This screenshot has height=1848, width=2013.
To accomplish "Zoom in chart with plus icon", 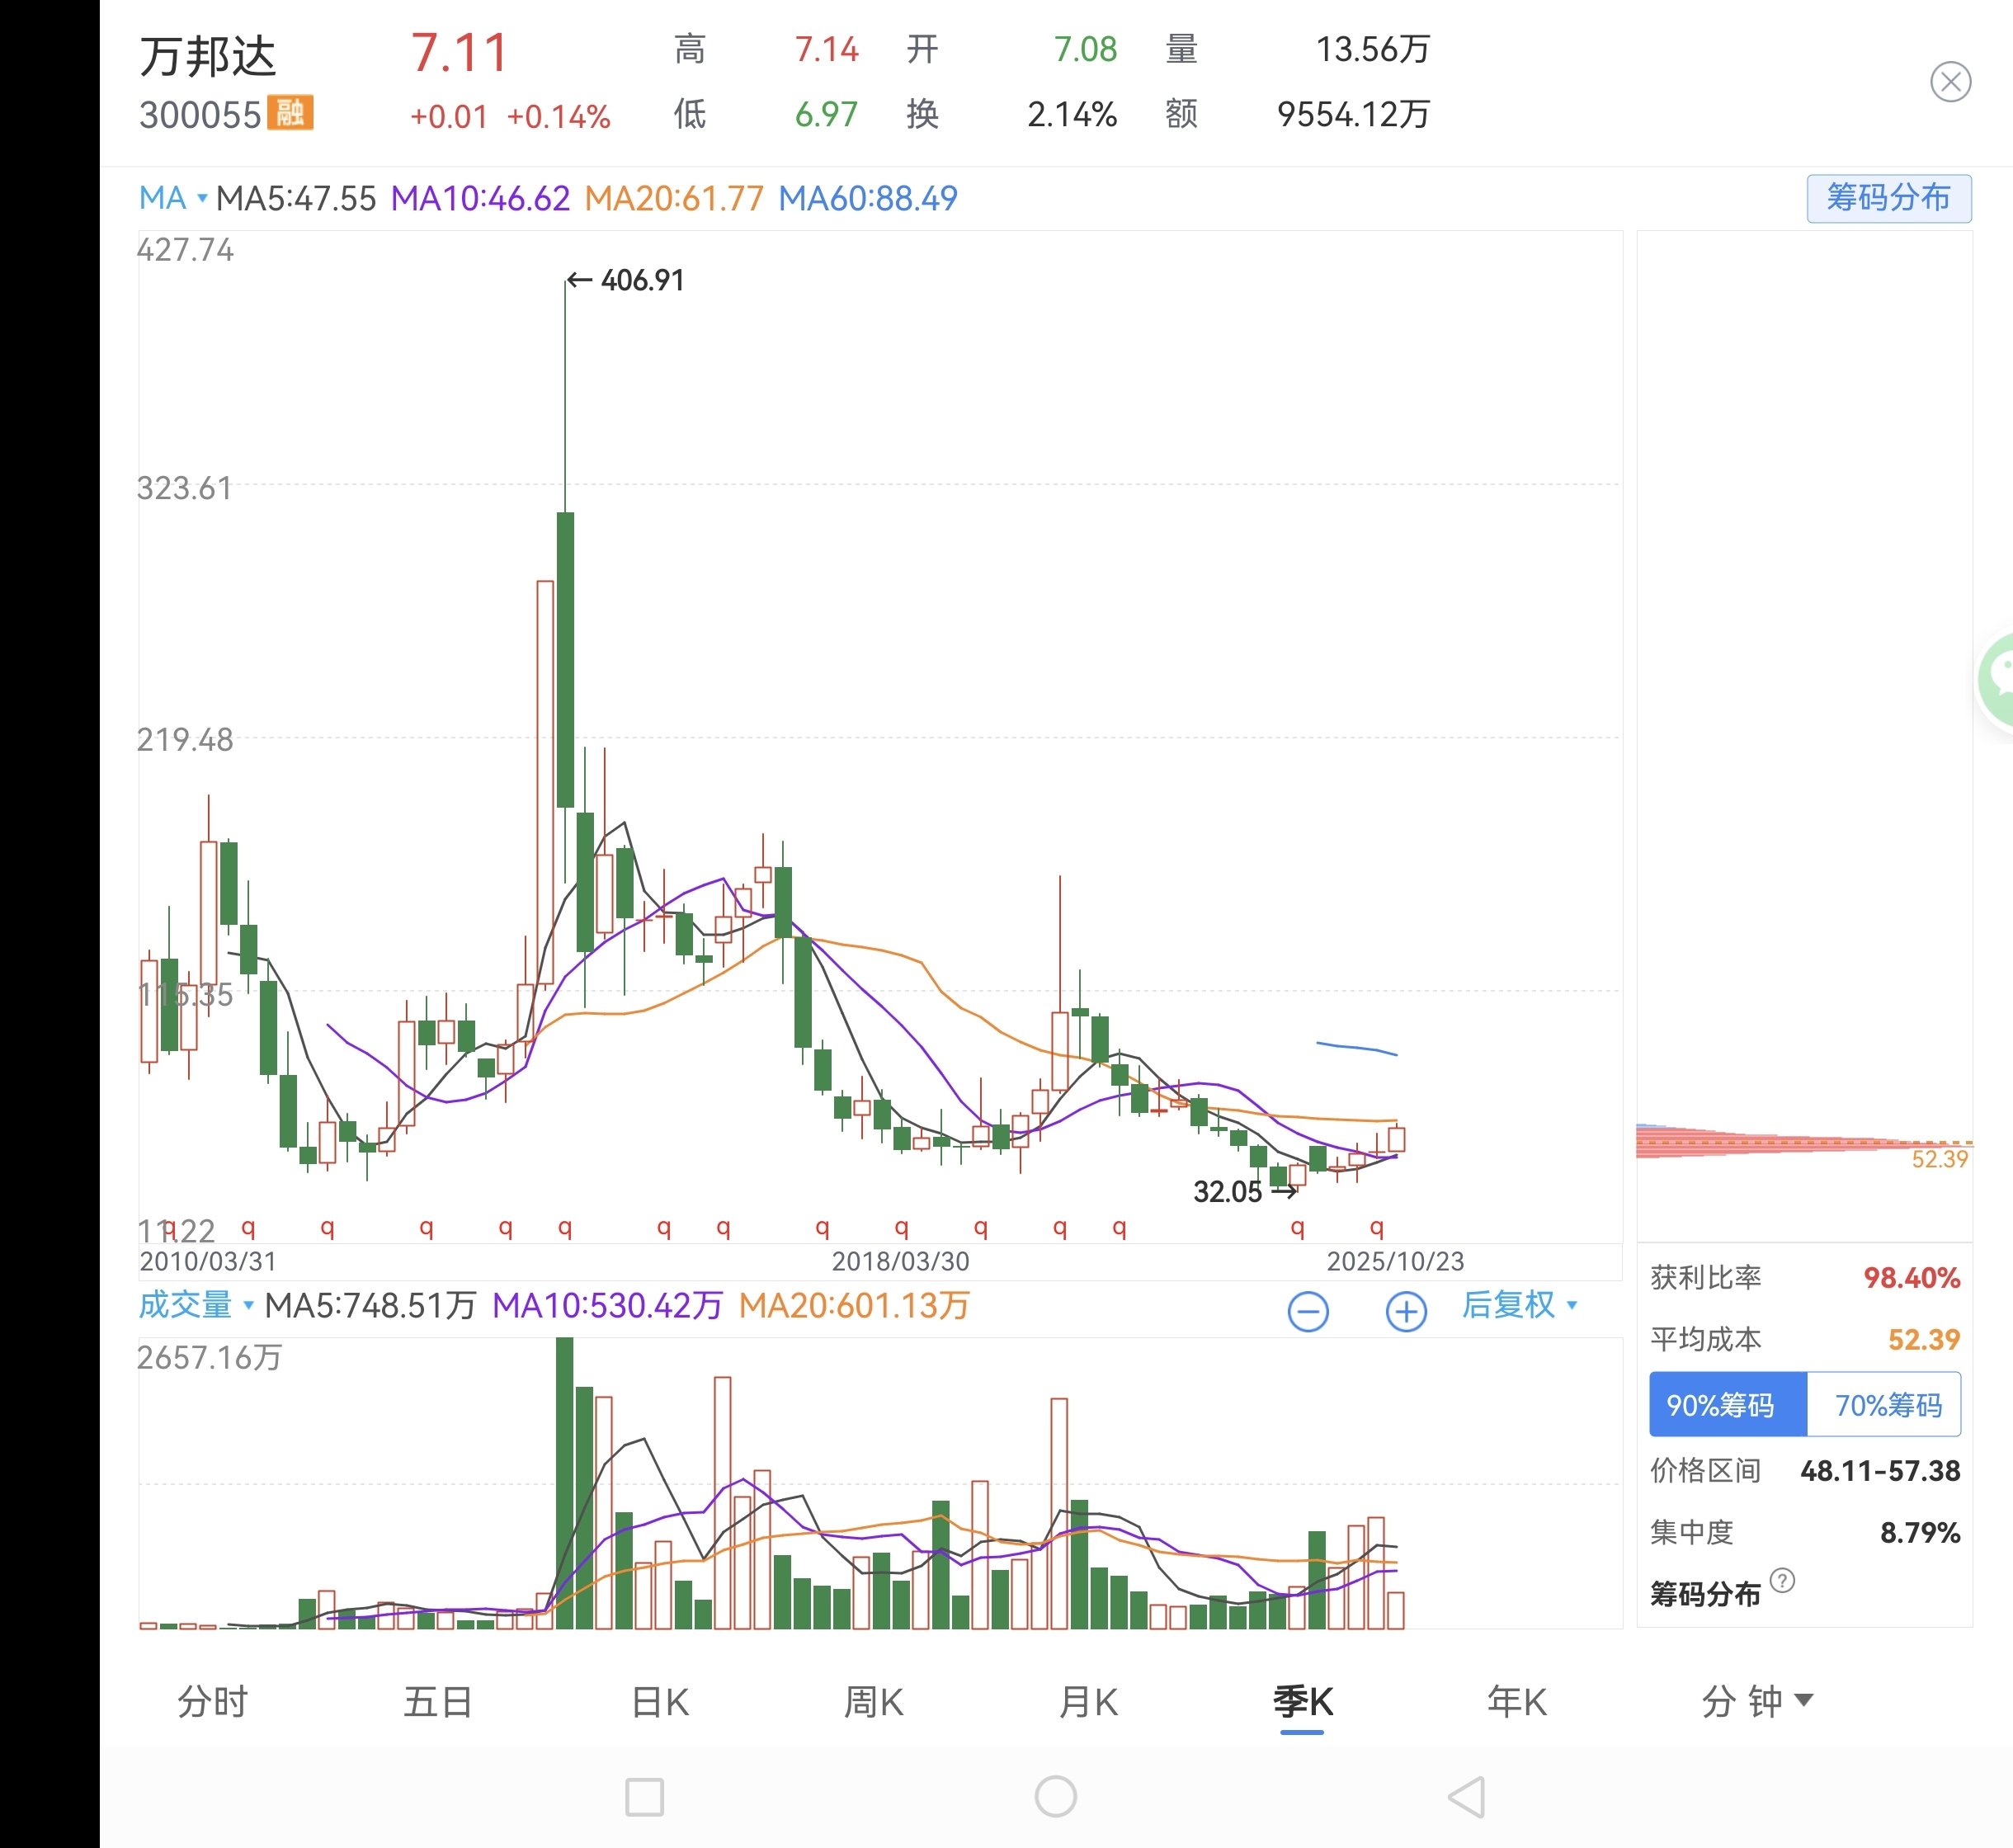I will (1405, 1311).
